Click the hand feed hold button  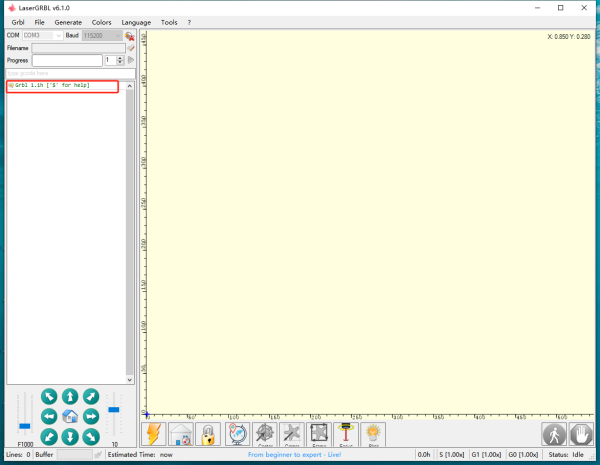[581, 433]
